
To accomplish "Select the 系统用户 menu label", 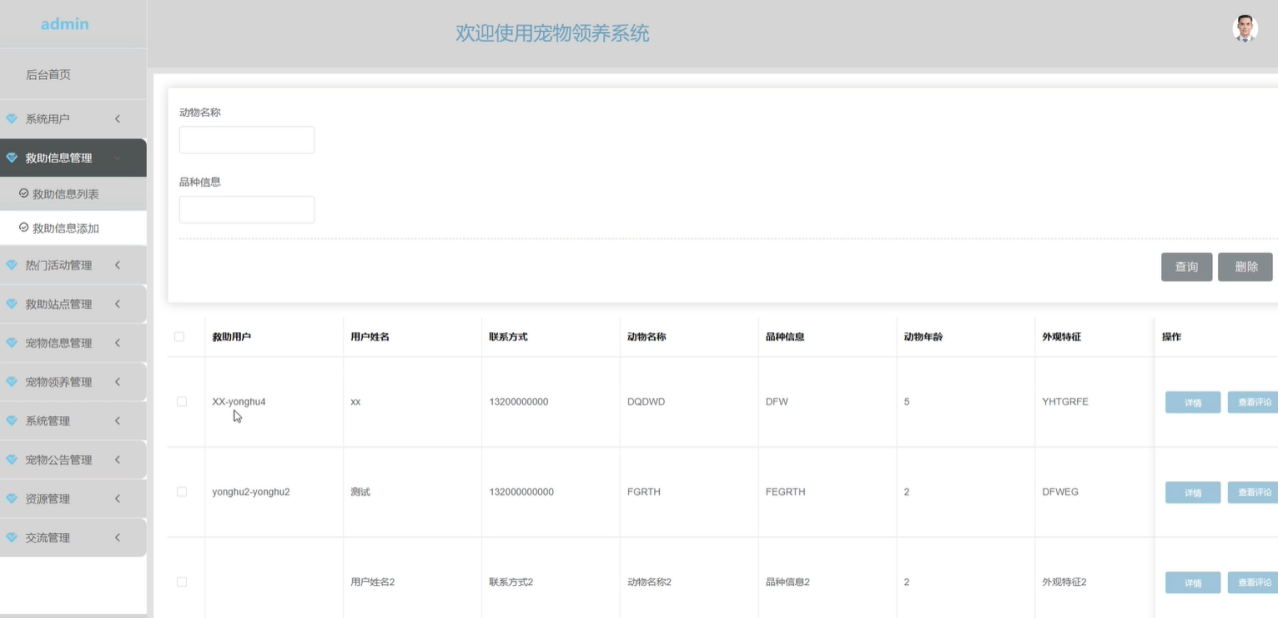I will [x=48, y=119].
